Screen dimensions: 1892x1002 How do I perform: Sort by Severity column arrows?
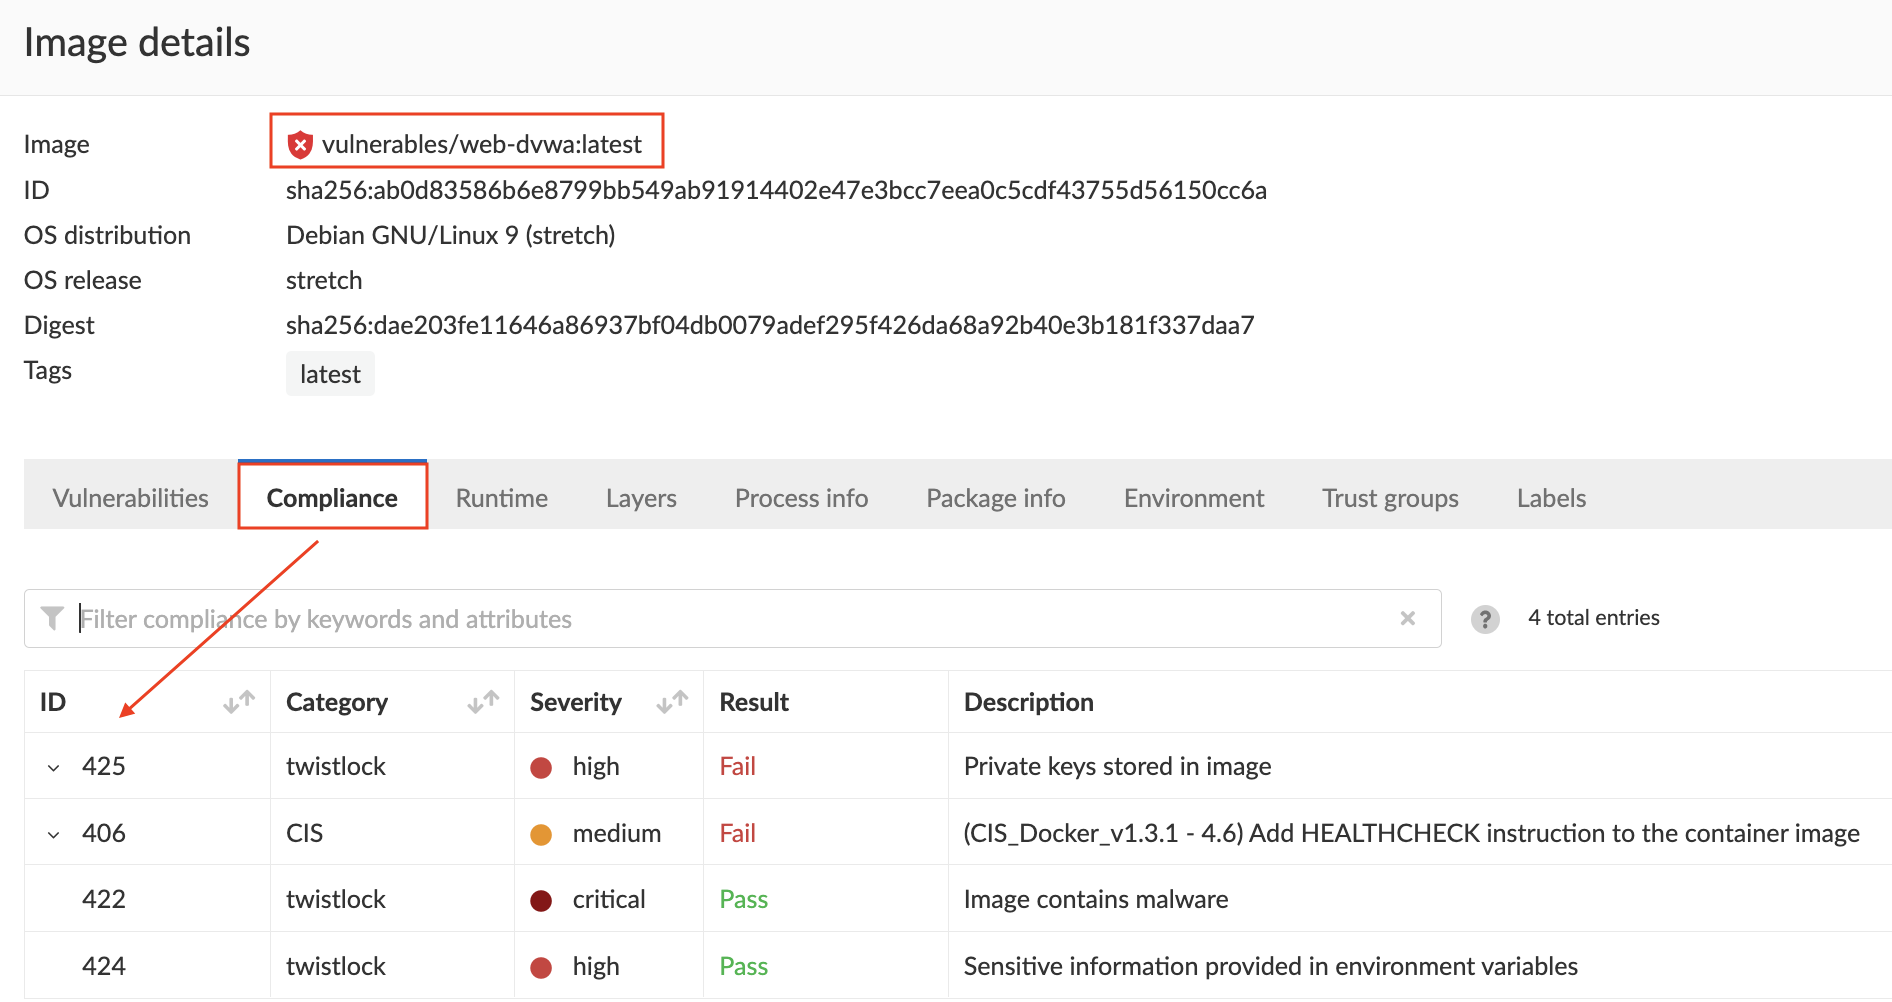[672, 703]
